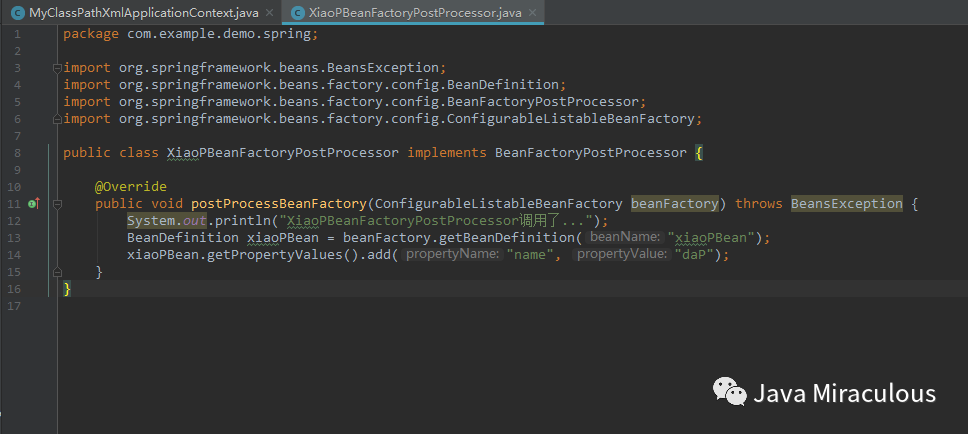The width and height of the screenshot is (968, 434).
Task: Collapse the imports fold marker at line 3
Action: (57, 67)
